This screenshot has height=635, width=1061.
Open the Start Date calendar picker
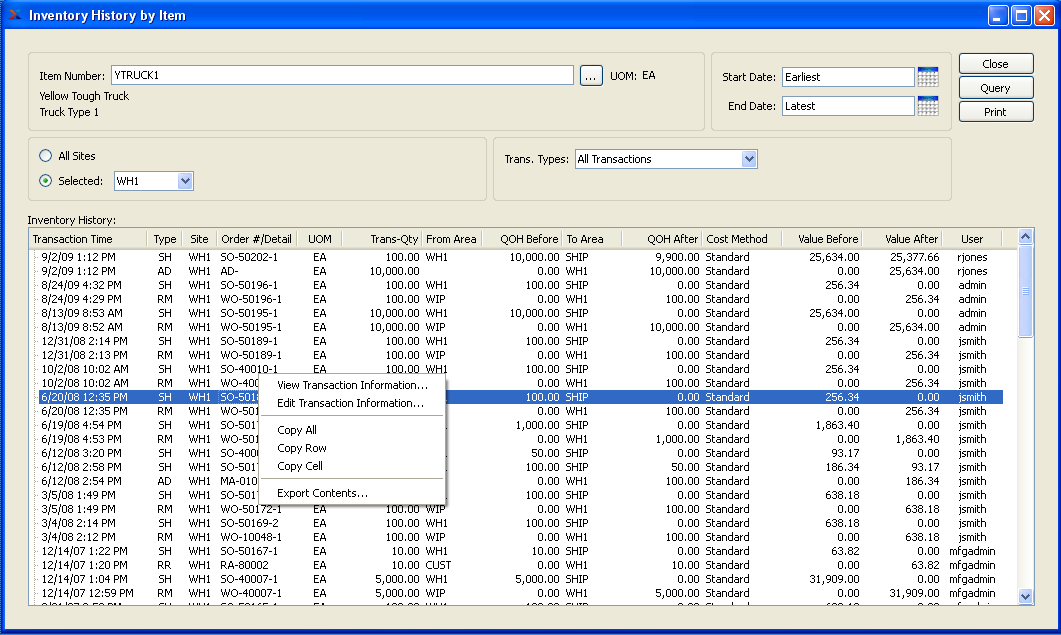pyautogui.click(x=927, y=77)
